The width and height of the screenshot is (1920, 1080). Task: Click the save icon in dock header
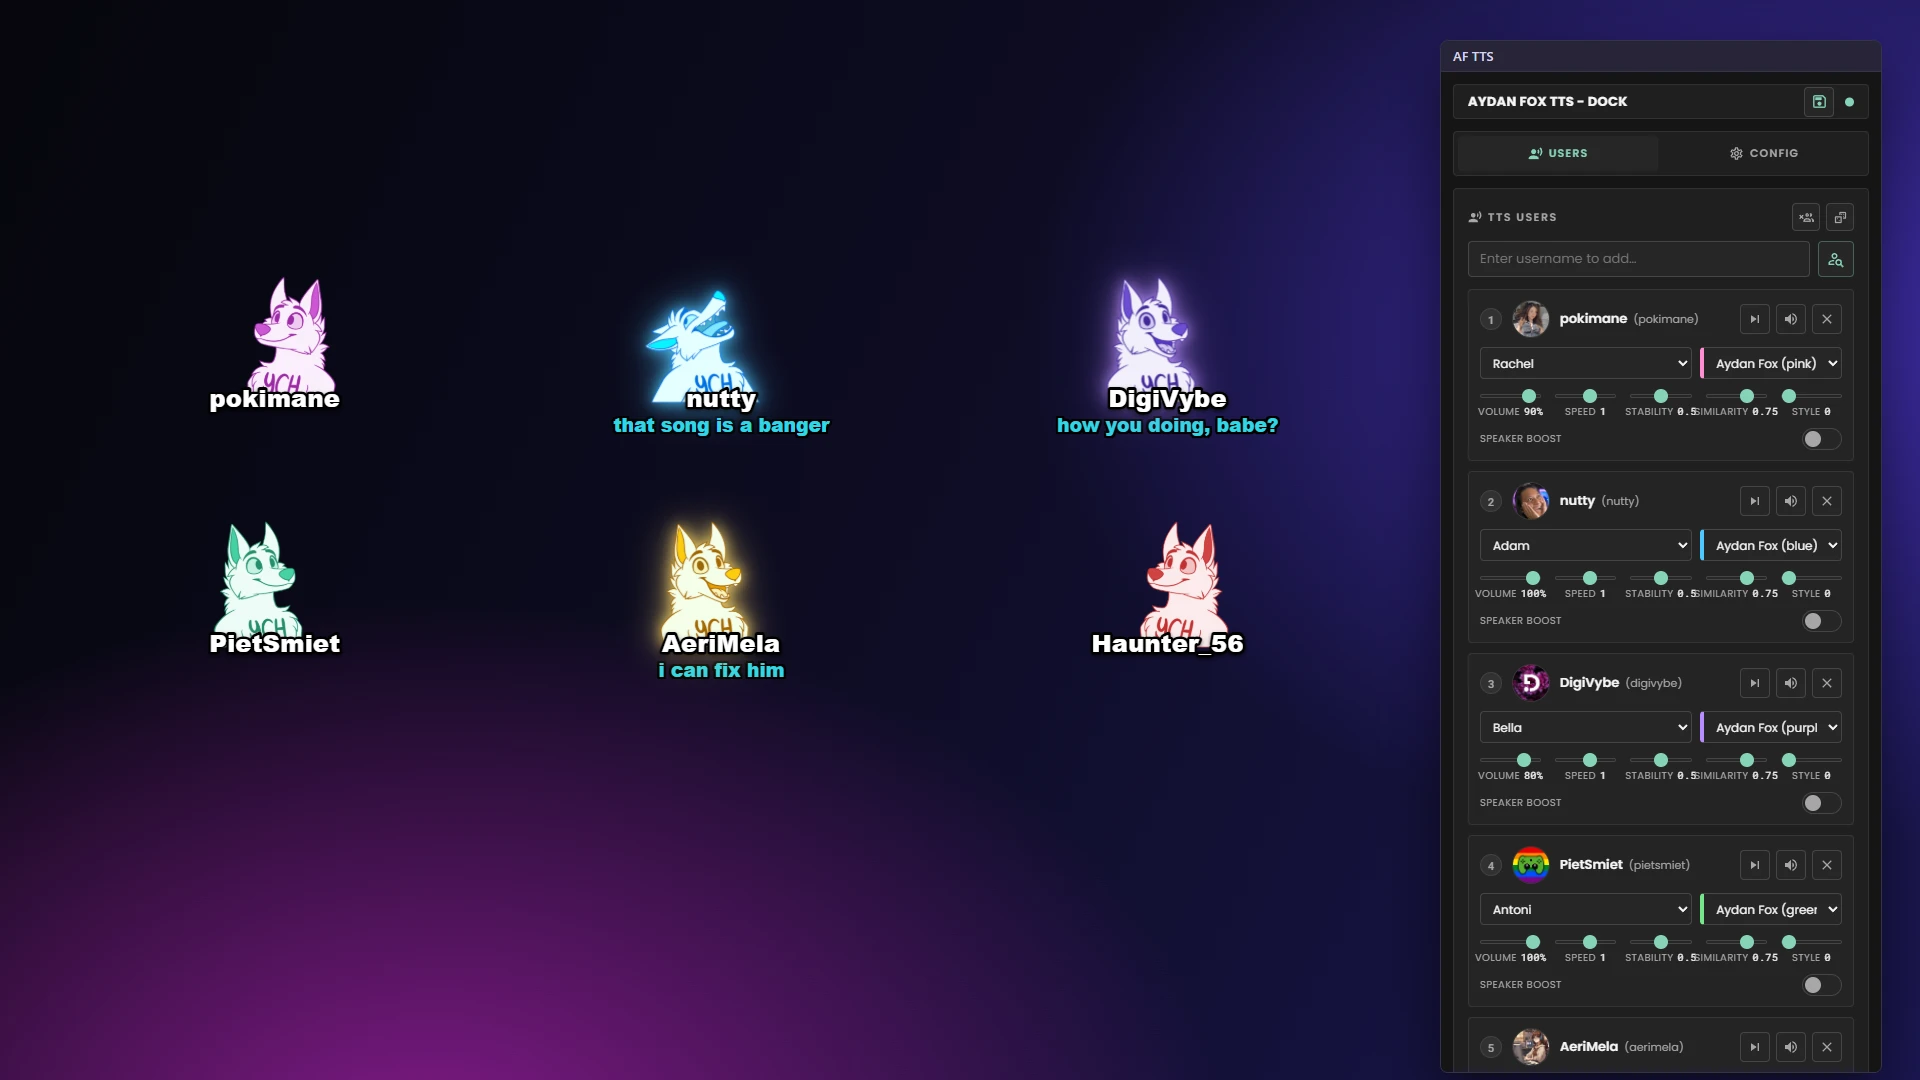coord(1819,102)
